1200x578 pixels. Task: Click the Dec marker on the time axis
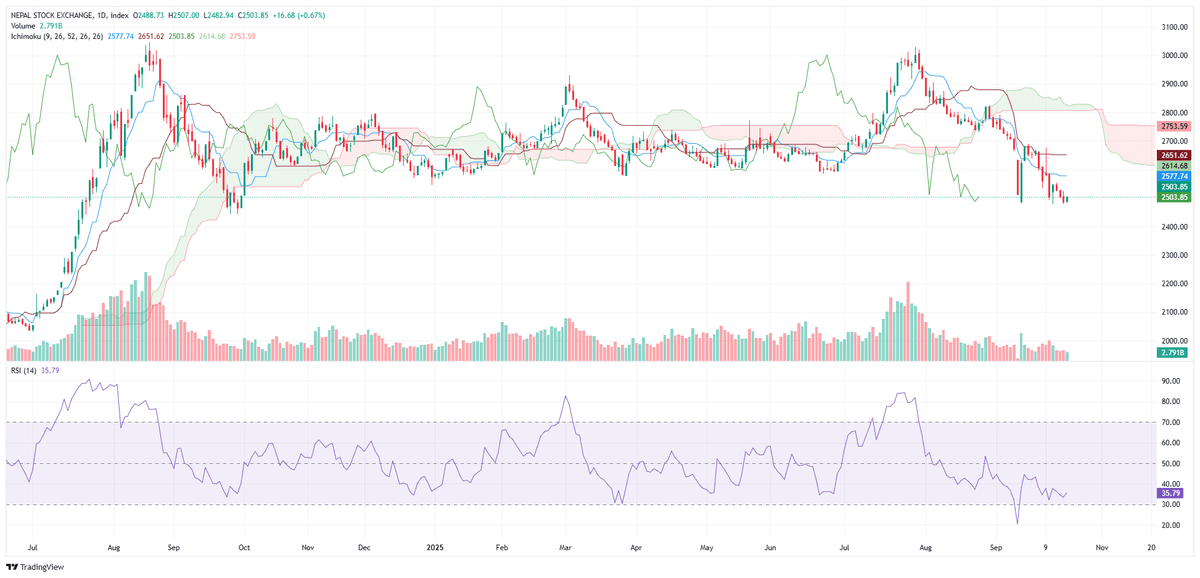coord(364,548)
